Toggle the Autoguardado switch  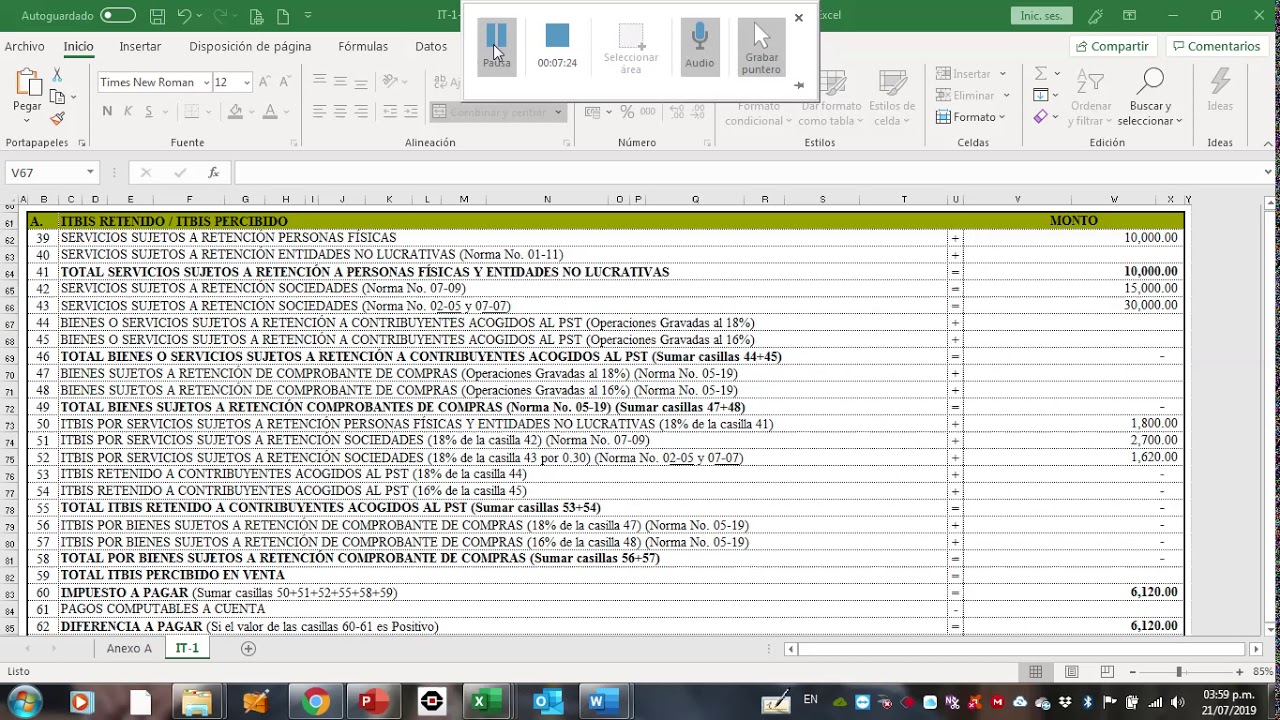click(118, 16)
